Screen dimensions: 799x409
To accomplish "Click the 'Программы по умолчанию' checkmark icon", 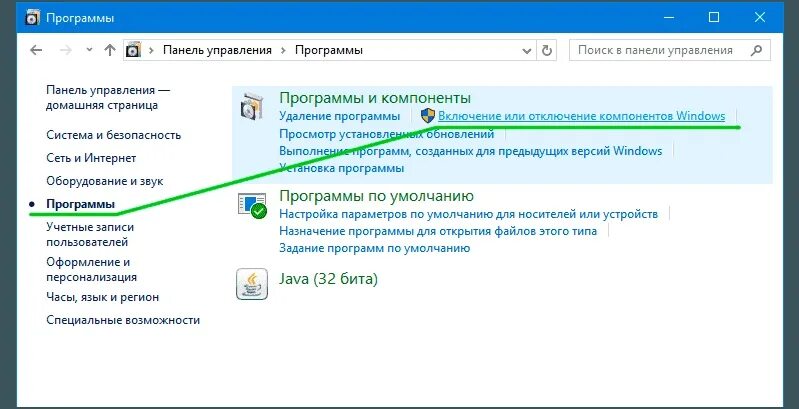I will tap(253, 206).
